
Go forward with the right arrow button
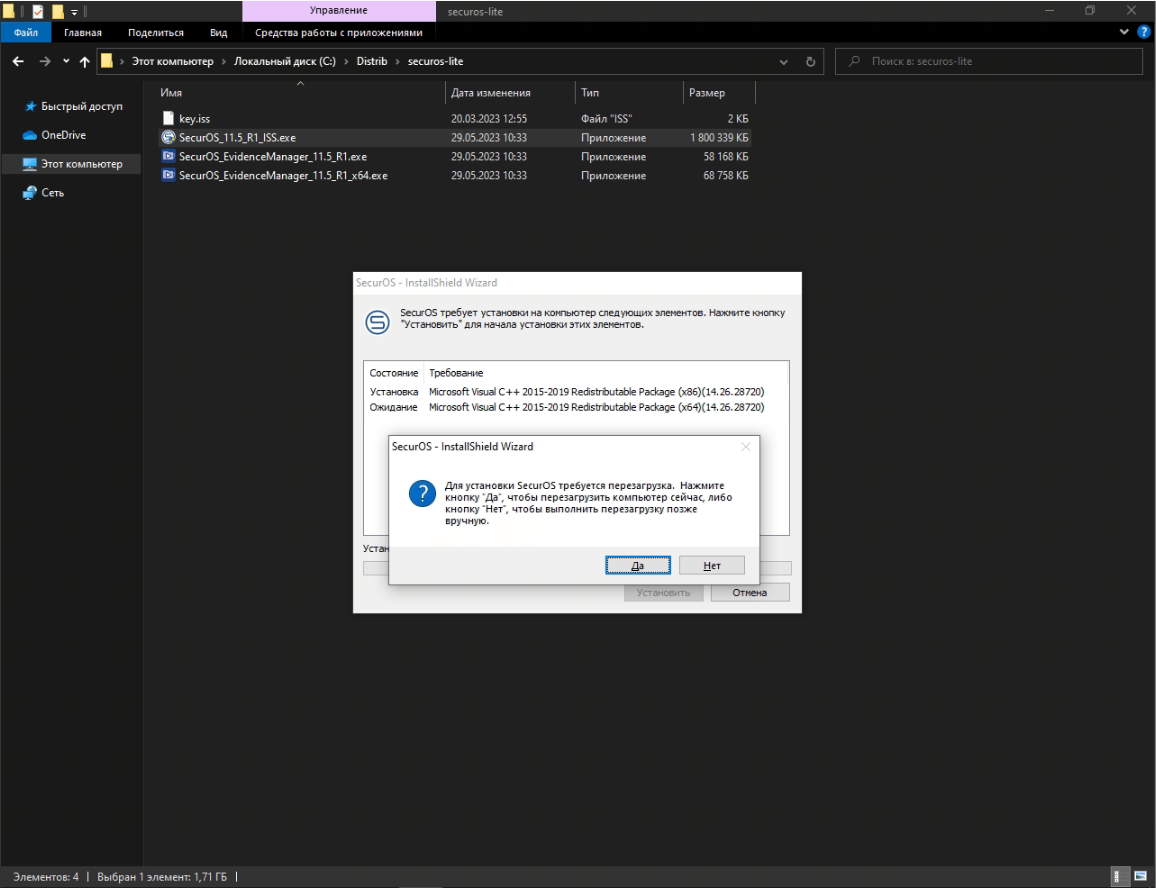(45, 62)
